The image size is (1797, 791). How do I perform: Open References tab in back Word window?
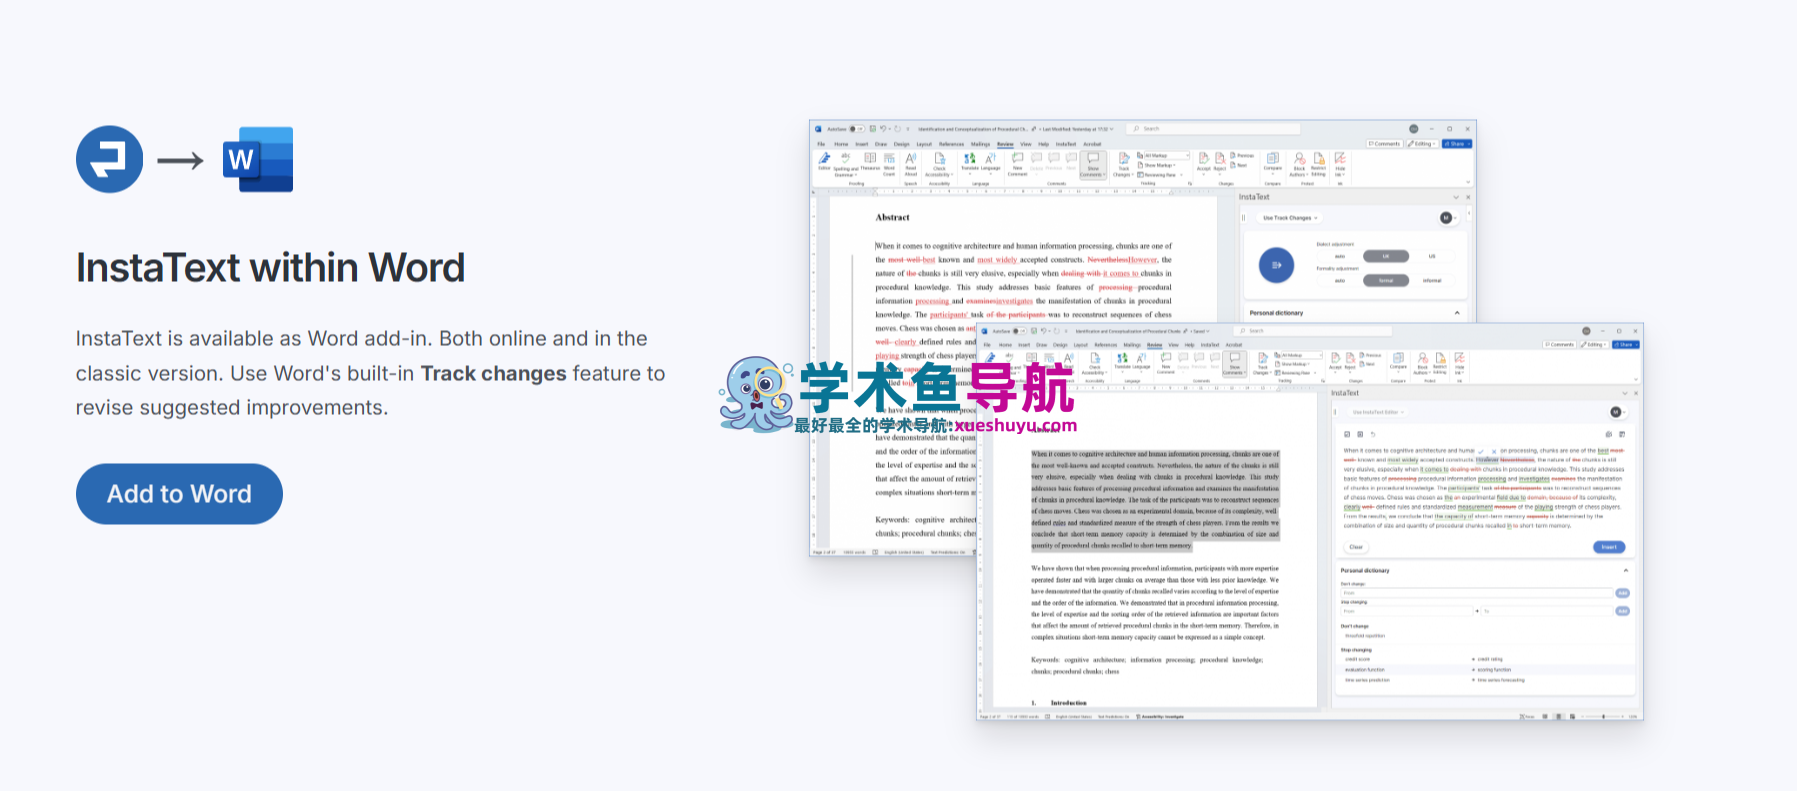pyautogui.click(x=951, y=144)
